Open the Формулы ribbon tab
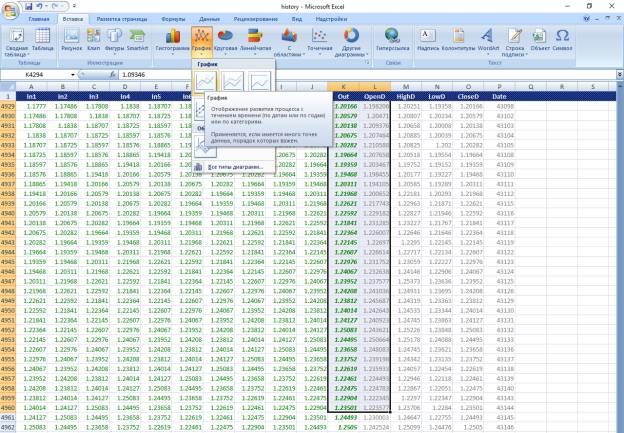Image resolution: width=624 pixels, height=433 pixels. click(x=173, y=19)
